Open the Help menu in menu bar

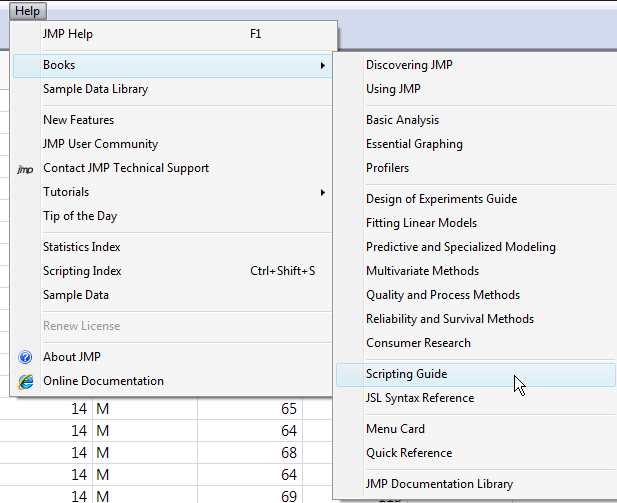pos(27,10)
